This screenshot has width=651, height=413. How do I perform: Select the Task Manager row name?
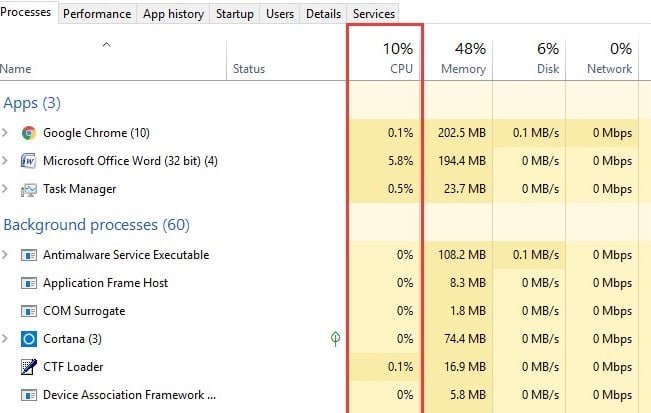(x=80, y=189)
